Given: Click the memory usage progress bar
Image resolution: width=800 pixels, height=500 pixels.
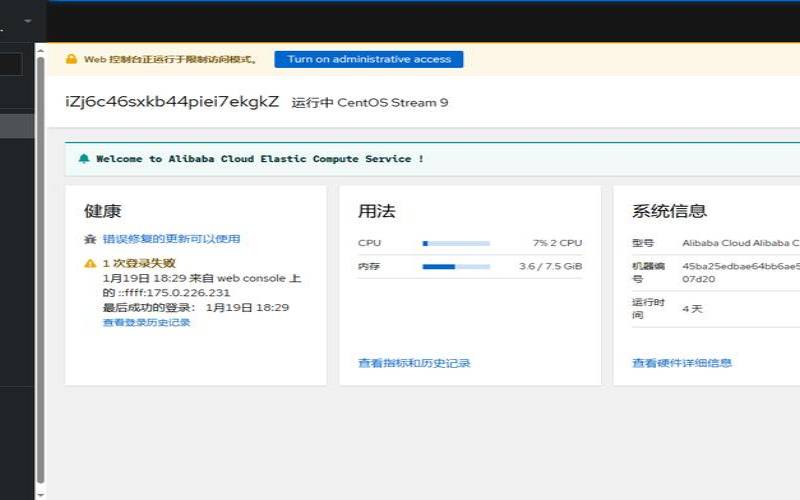Looking at the screenshot, I should click(456, 266).
